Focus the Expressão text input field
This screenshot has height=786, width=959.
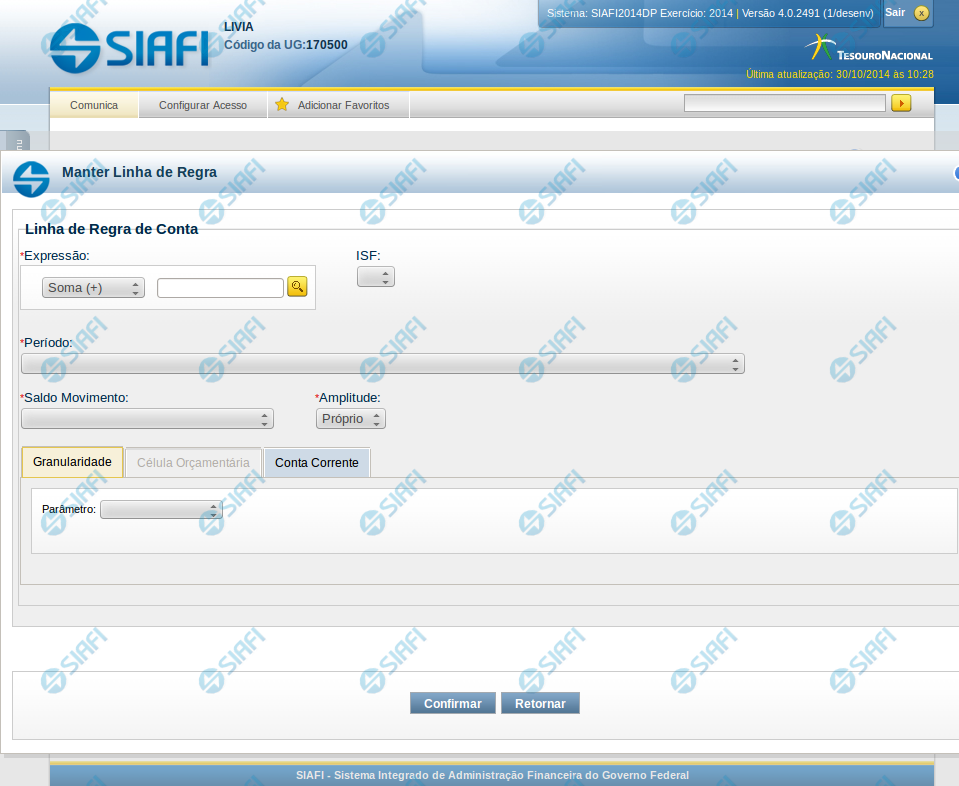tap(220, 288)
